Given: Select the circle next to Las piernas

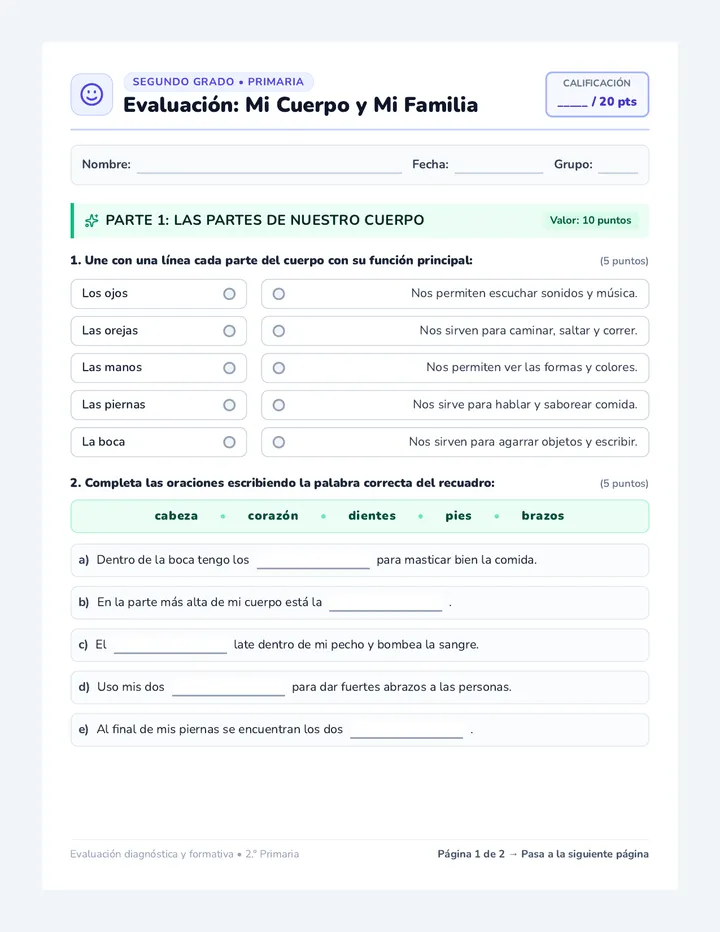Looking at the screenshot, I should coord(229,405).
